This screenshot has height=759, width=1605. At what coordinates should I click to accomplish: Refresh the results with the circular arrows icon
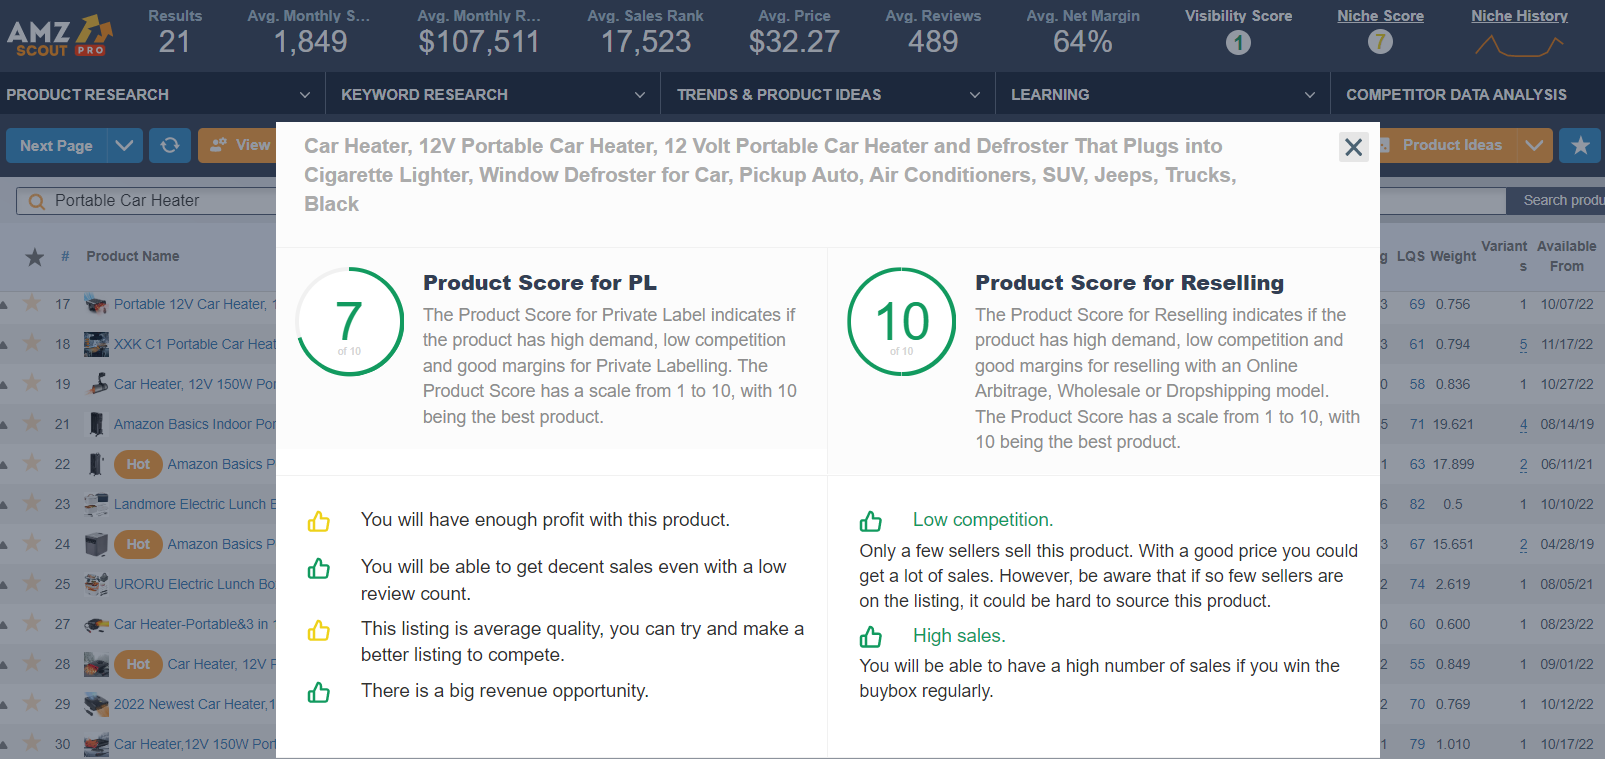point(169,145)
